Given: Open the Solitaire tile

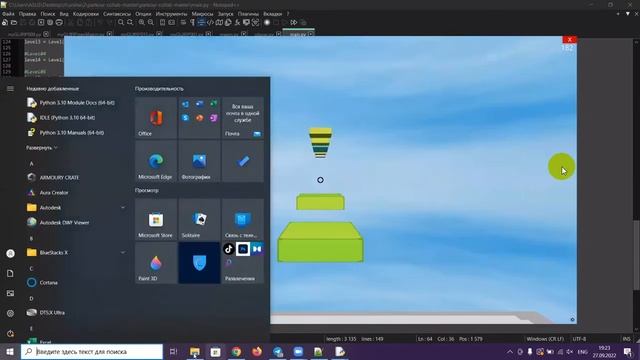Looking at the screenshot, I should pos(199,219).
